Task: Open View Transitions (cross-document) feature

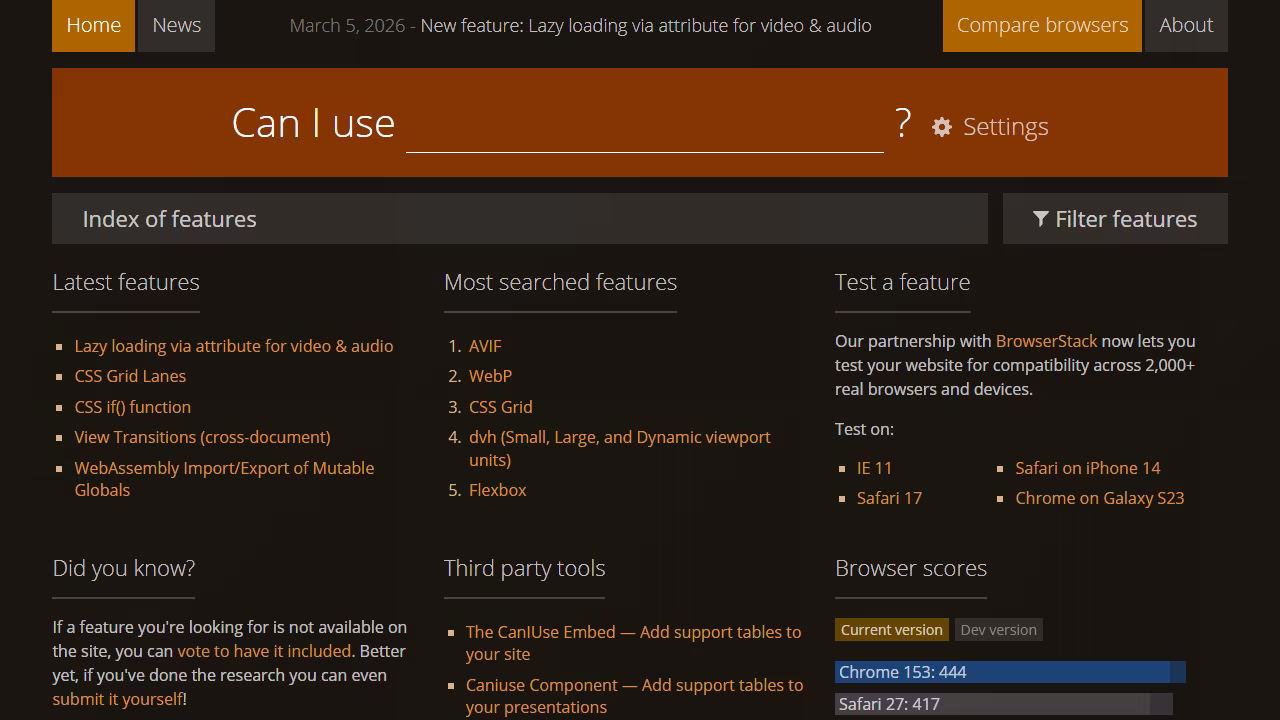Action: click(203, 437)
